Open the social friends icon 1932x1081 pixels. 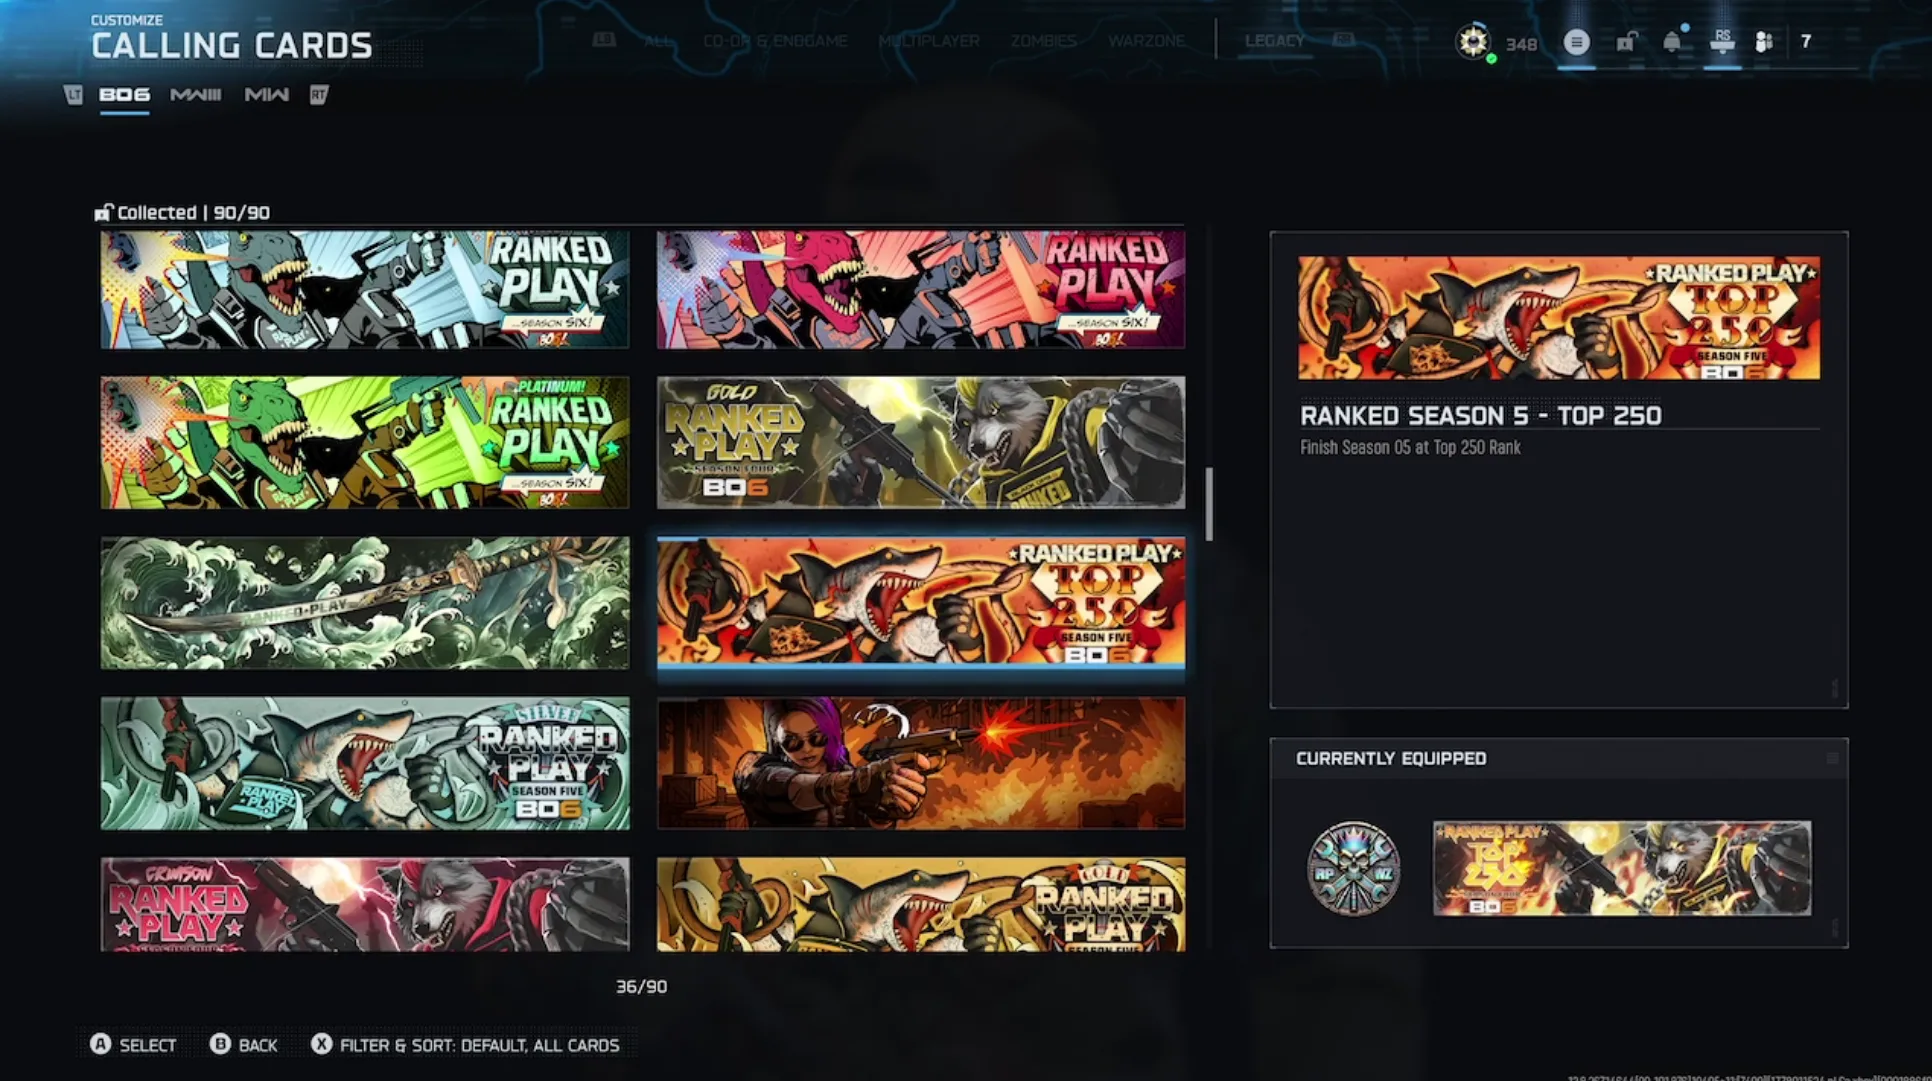click(1764, 42)
